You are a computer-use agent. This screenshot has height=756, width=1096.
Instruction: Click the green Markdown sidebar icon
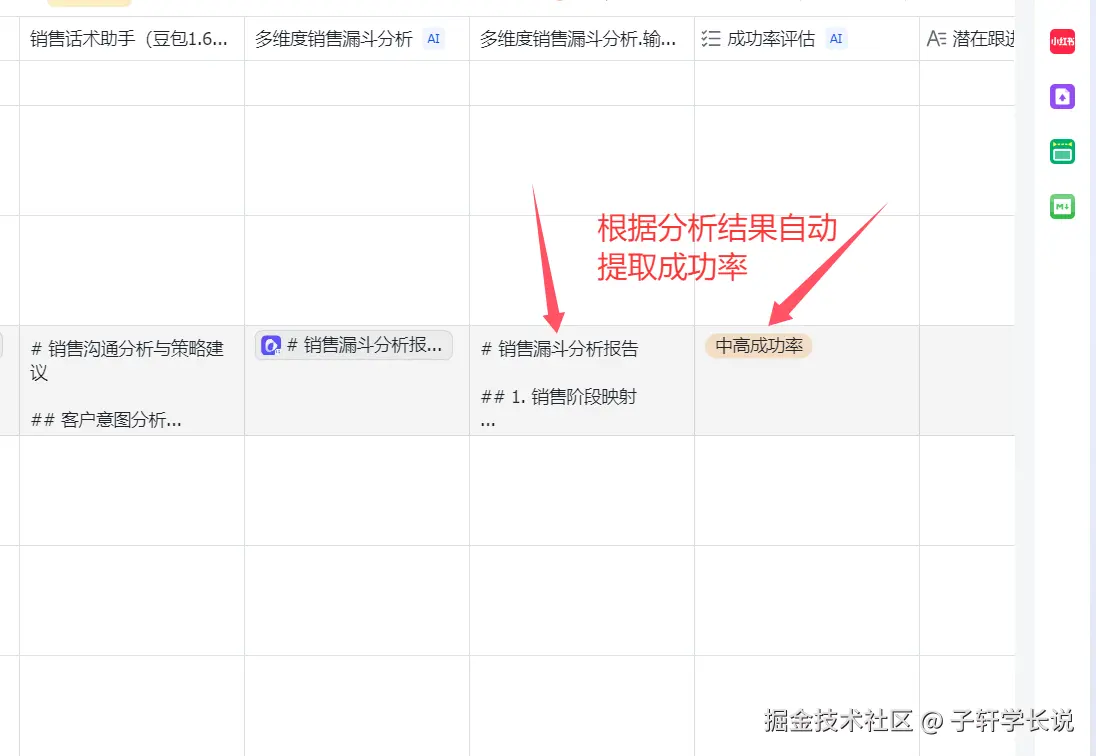click(1062, 207)
